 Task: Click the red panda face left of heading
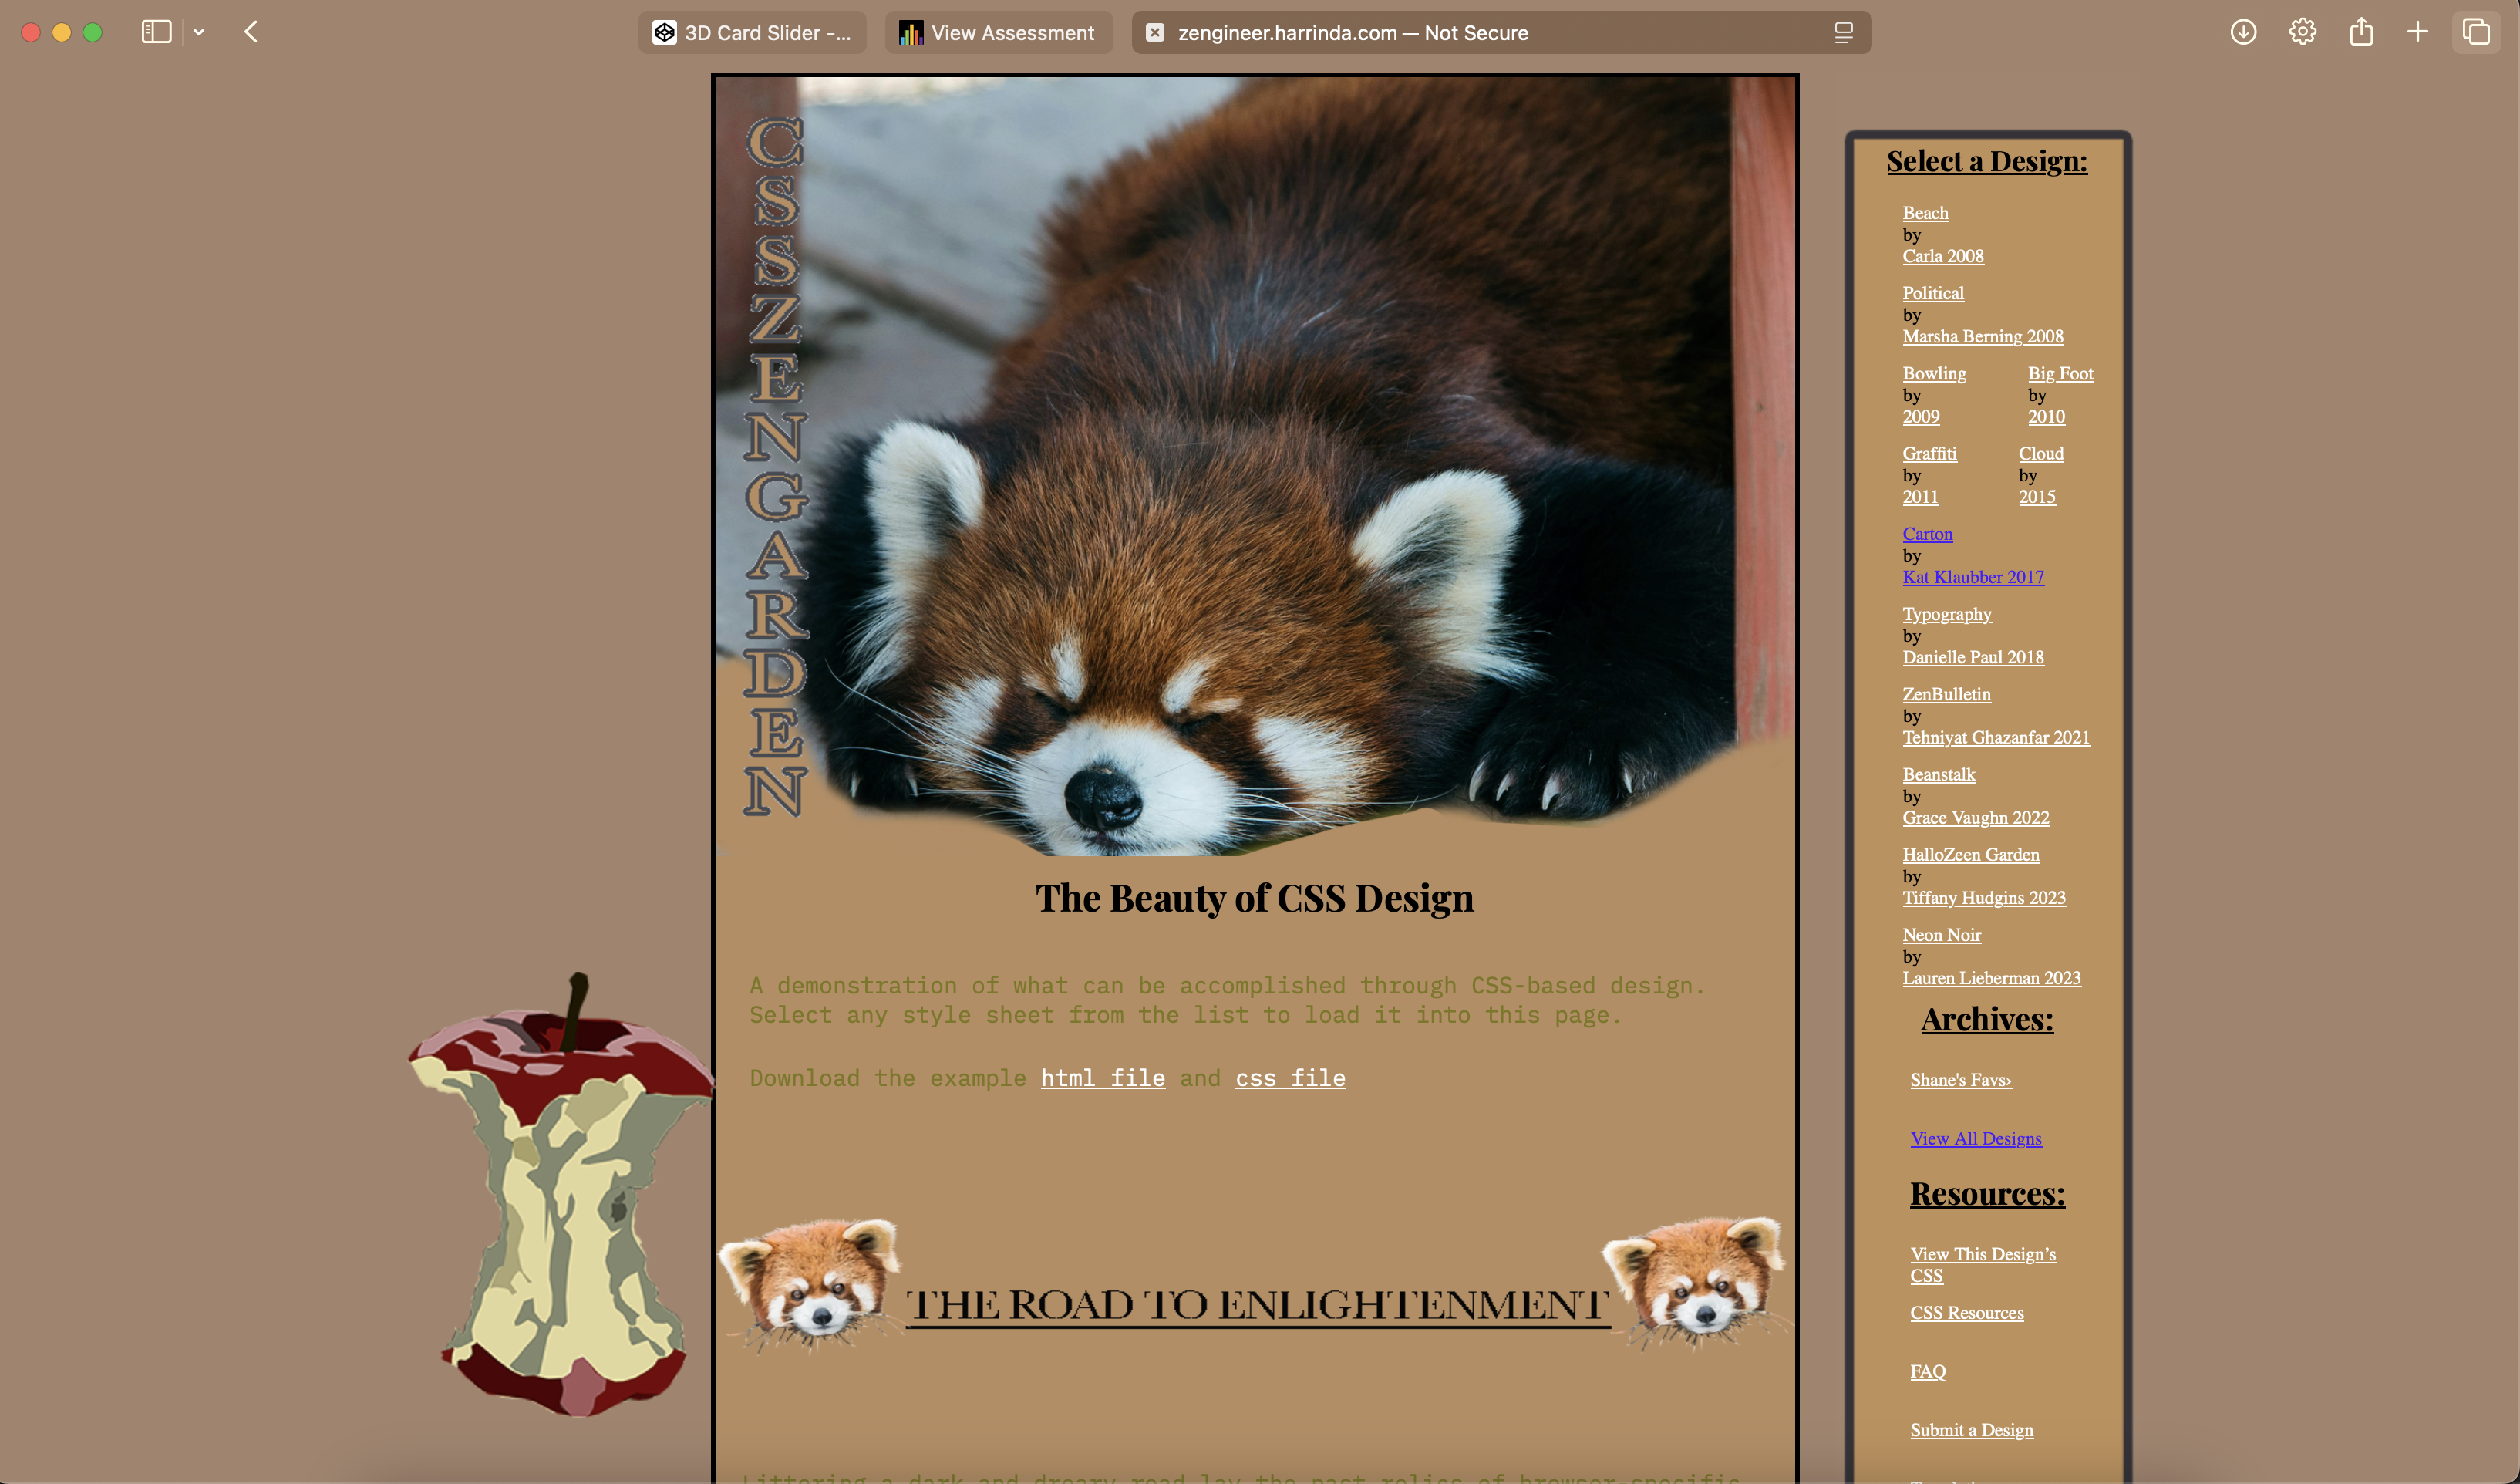810,1285
